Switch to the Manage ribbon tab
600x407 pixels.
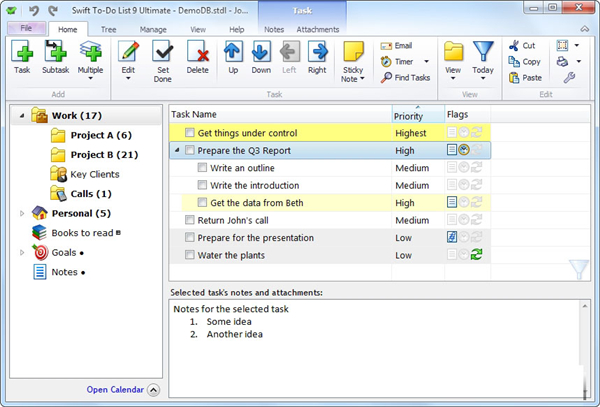click(153, 30)
